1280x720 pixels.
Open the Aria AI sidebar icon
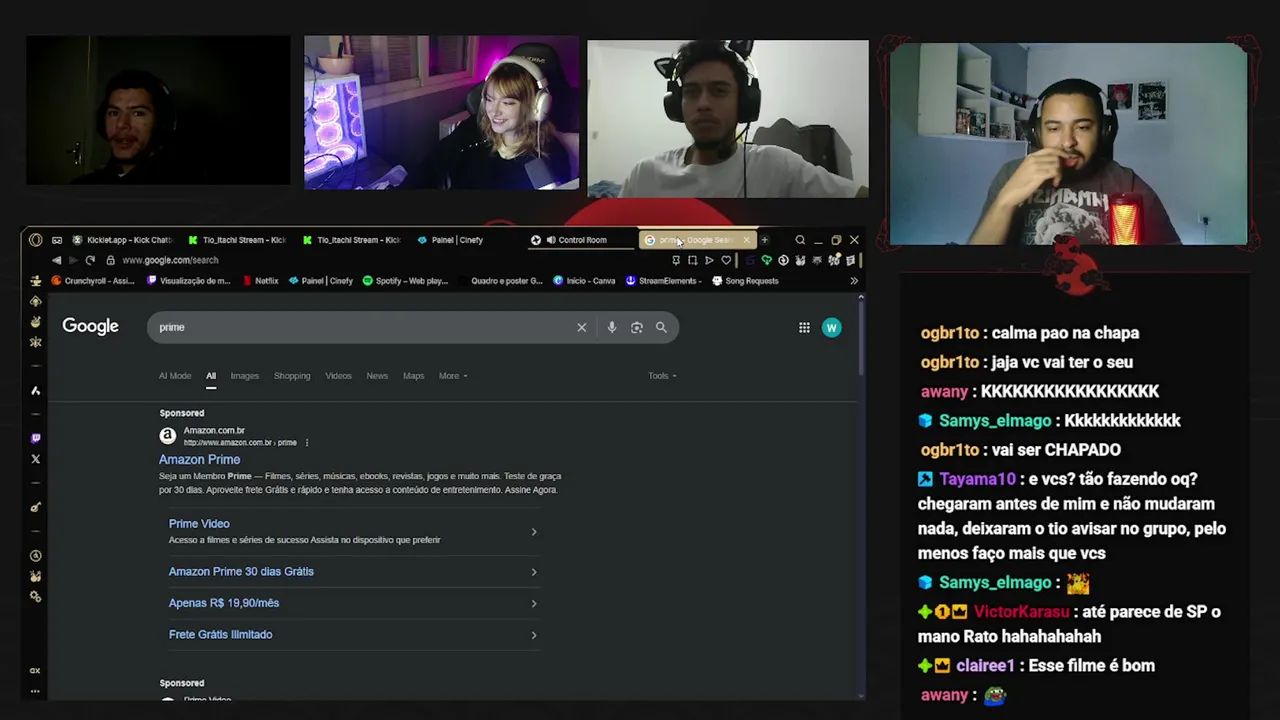coord(36,391)
